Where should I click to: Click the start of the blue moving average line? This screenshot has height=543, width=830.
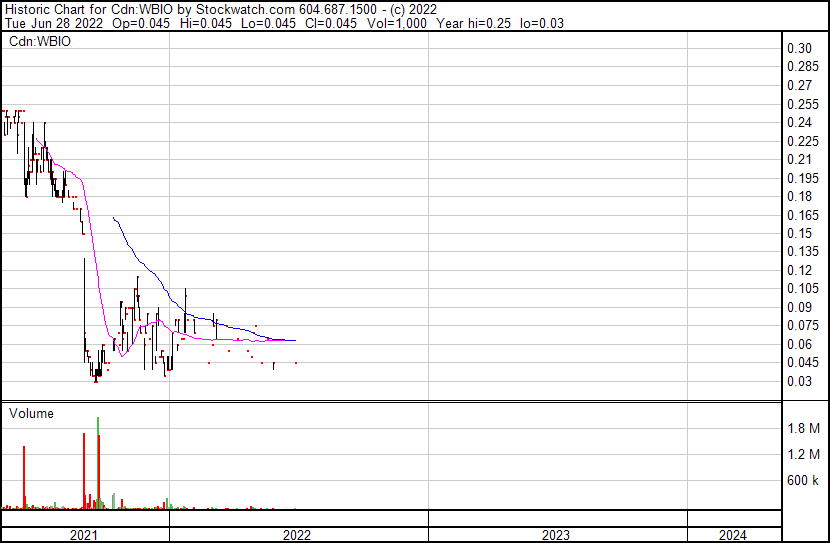(x=114, y=218)
